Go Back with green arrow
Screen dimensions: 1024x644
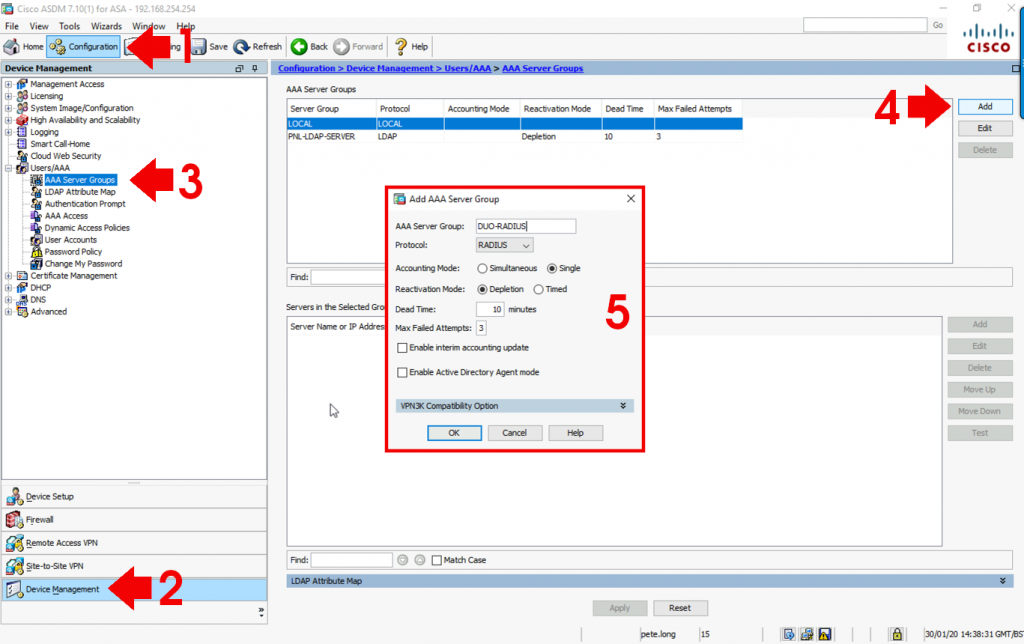tap(299, 46)
